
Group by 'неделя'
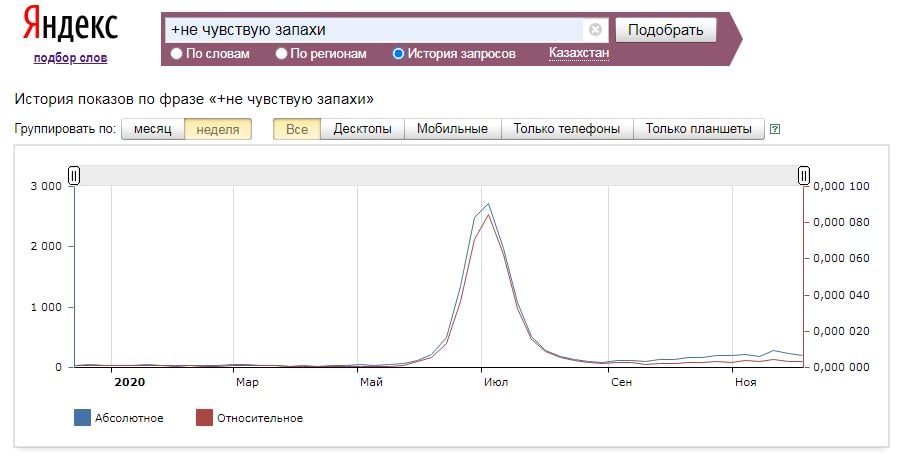(218, 129)
